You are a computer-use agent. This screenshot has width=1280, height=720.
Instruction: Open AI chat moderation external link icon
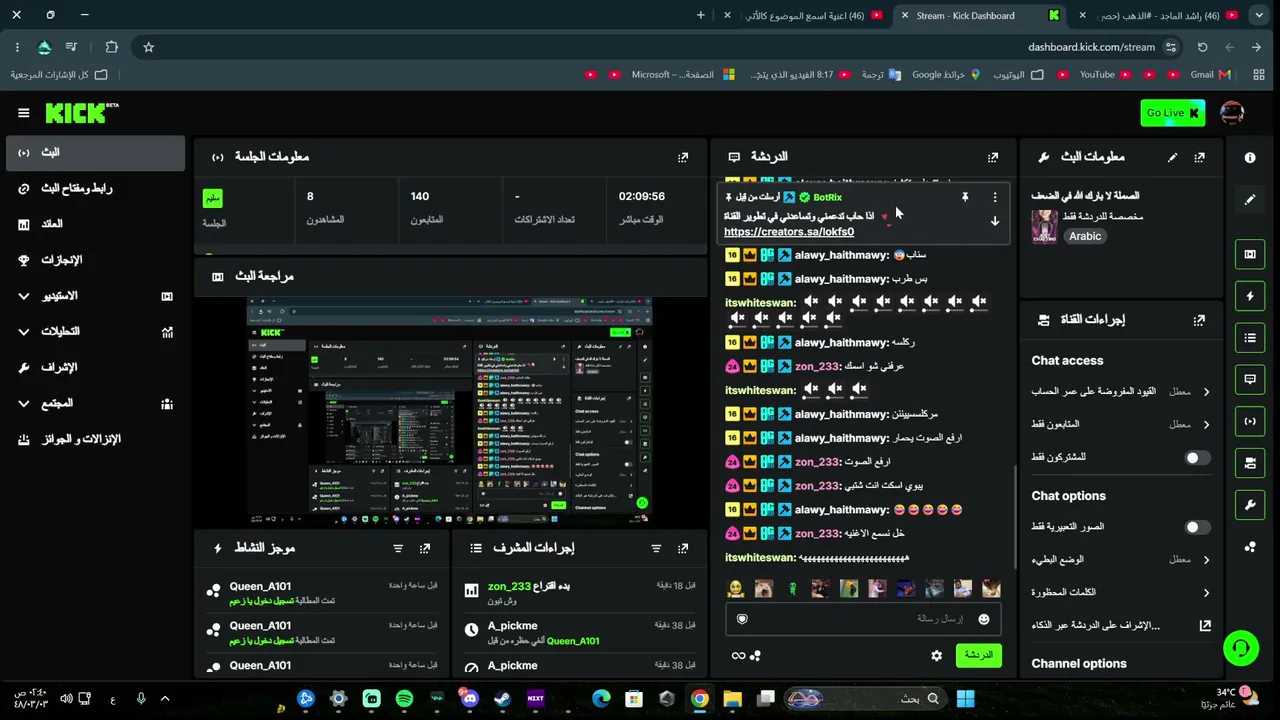tap(1205, 625)
